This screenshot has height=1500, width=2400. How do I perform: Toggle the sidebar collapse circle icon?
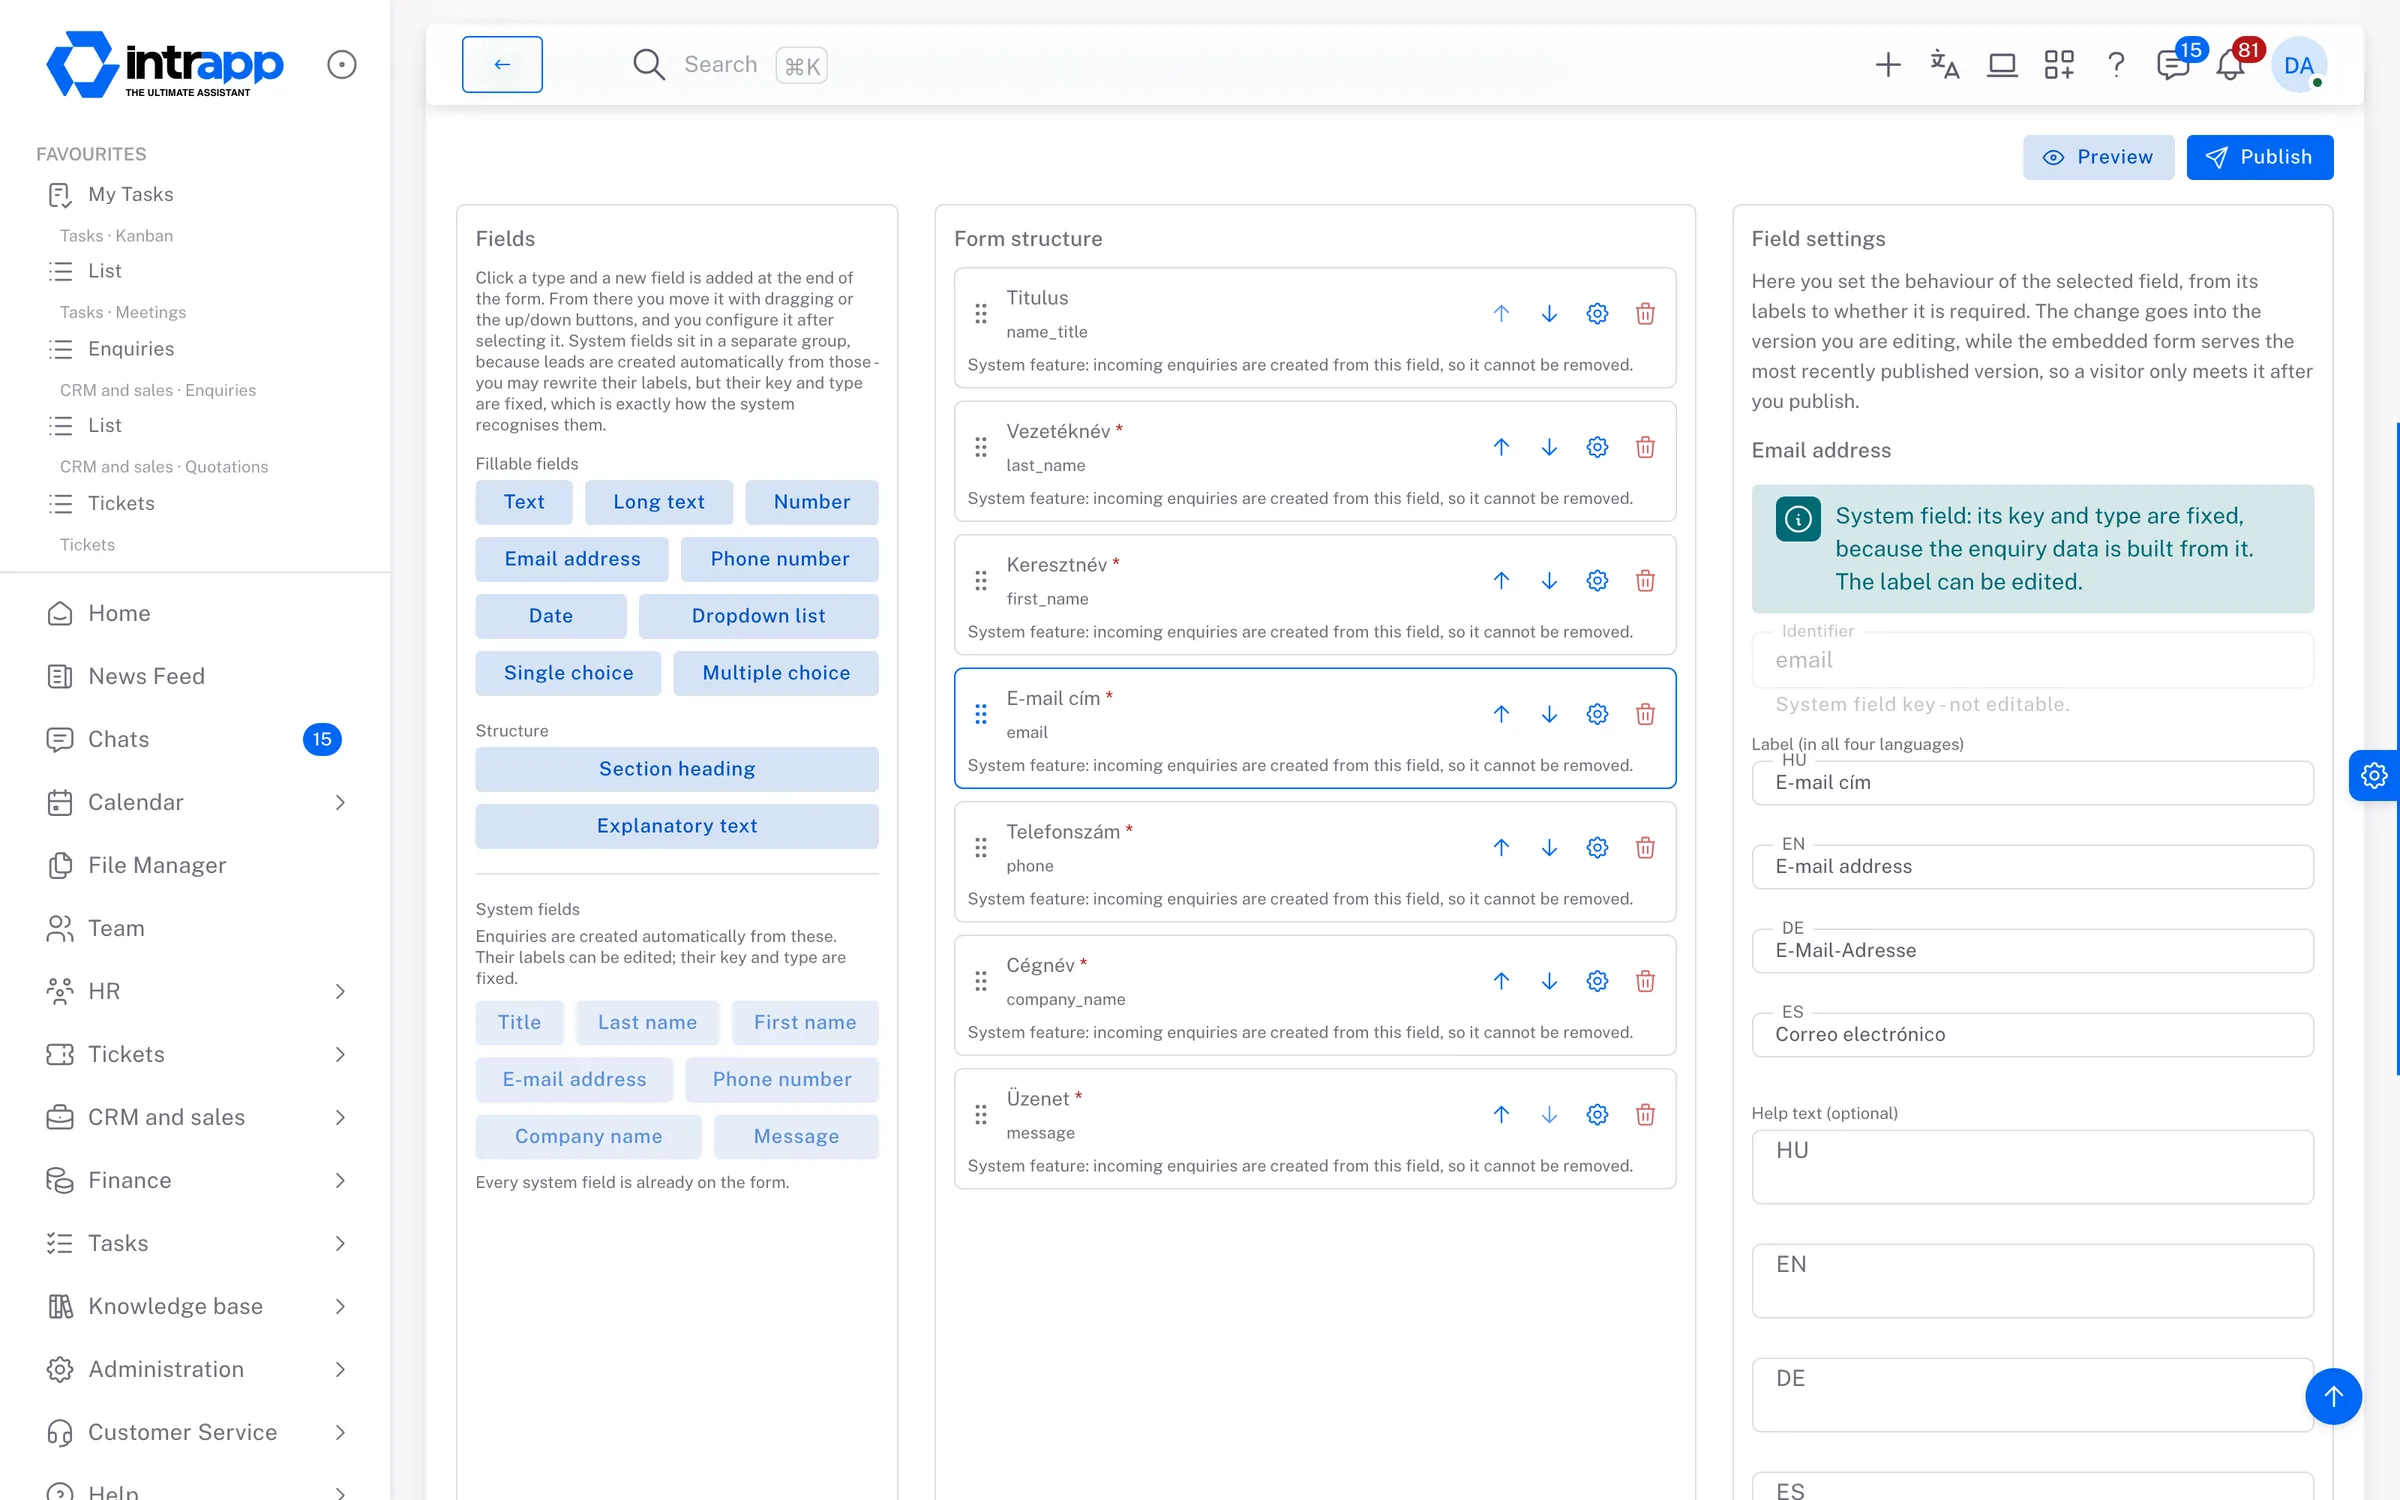pos(342,65)
